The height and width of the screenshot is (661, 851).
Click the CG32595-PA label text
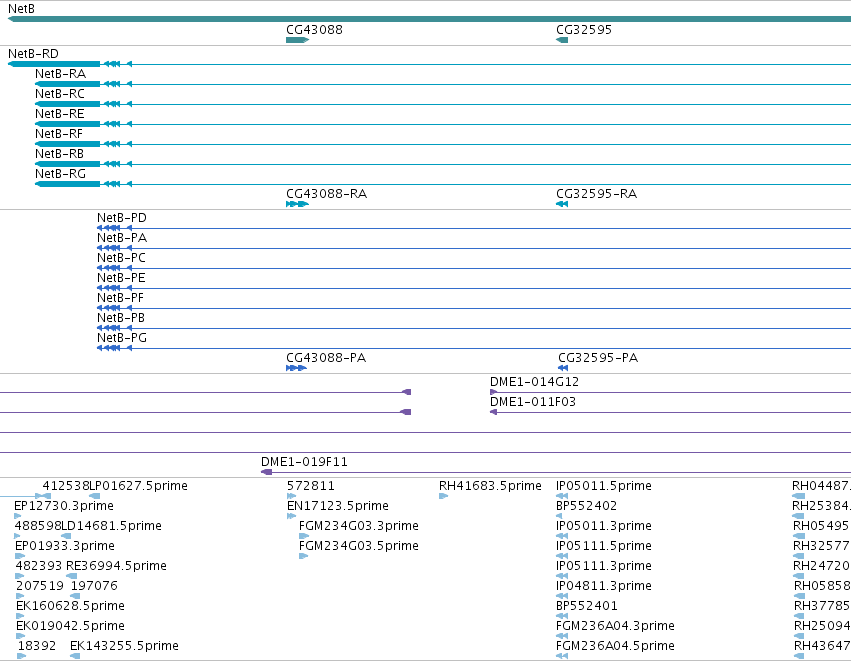click(598, 358)
